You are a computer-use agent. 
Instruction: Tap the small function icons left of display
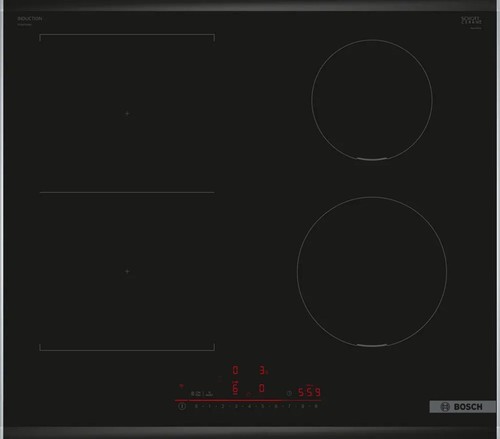(x=202, y=394)
